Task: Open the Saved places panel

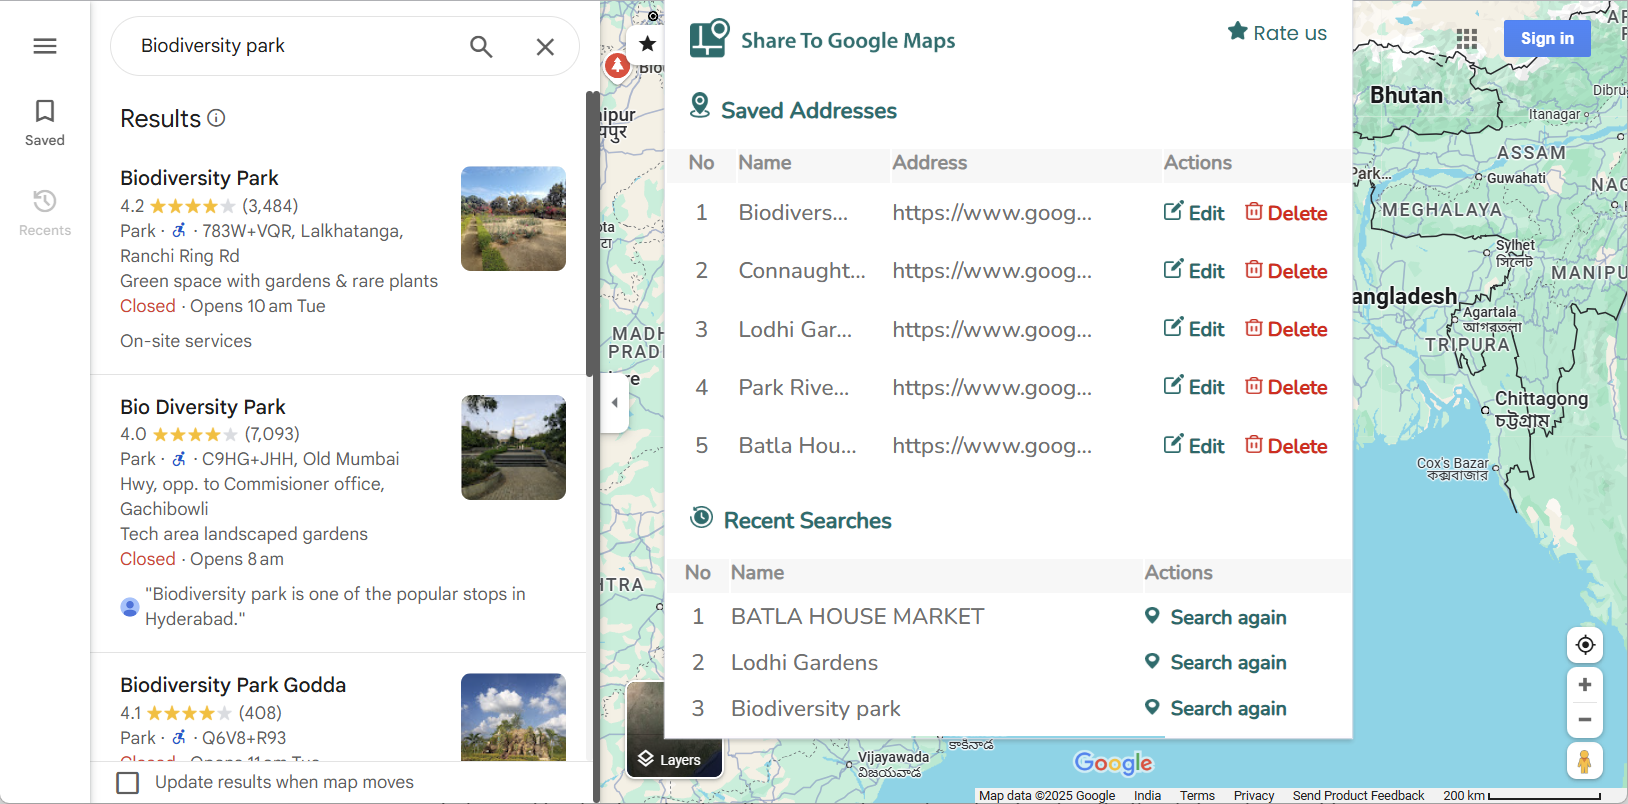Action: pyautogui.click(x=45, y=123)
